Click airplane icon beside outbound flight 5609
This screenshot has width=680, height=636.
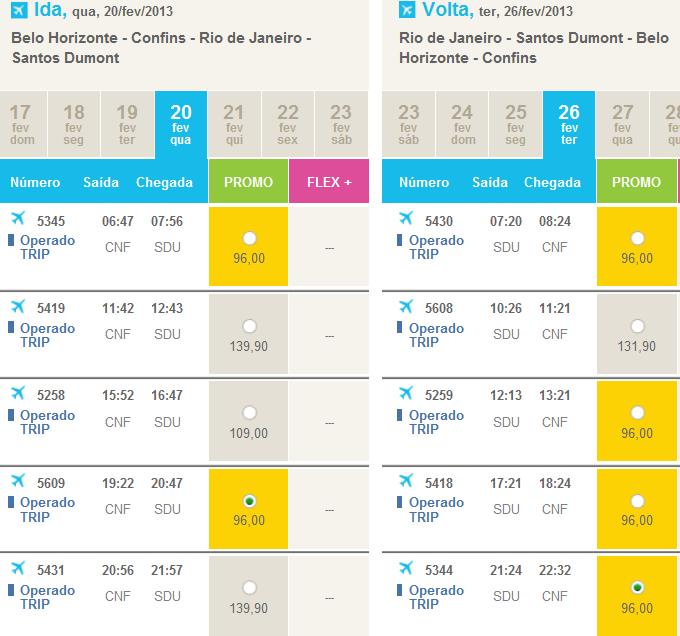(17, 482)
